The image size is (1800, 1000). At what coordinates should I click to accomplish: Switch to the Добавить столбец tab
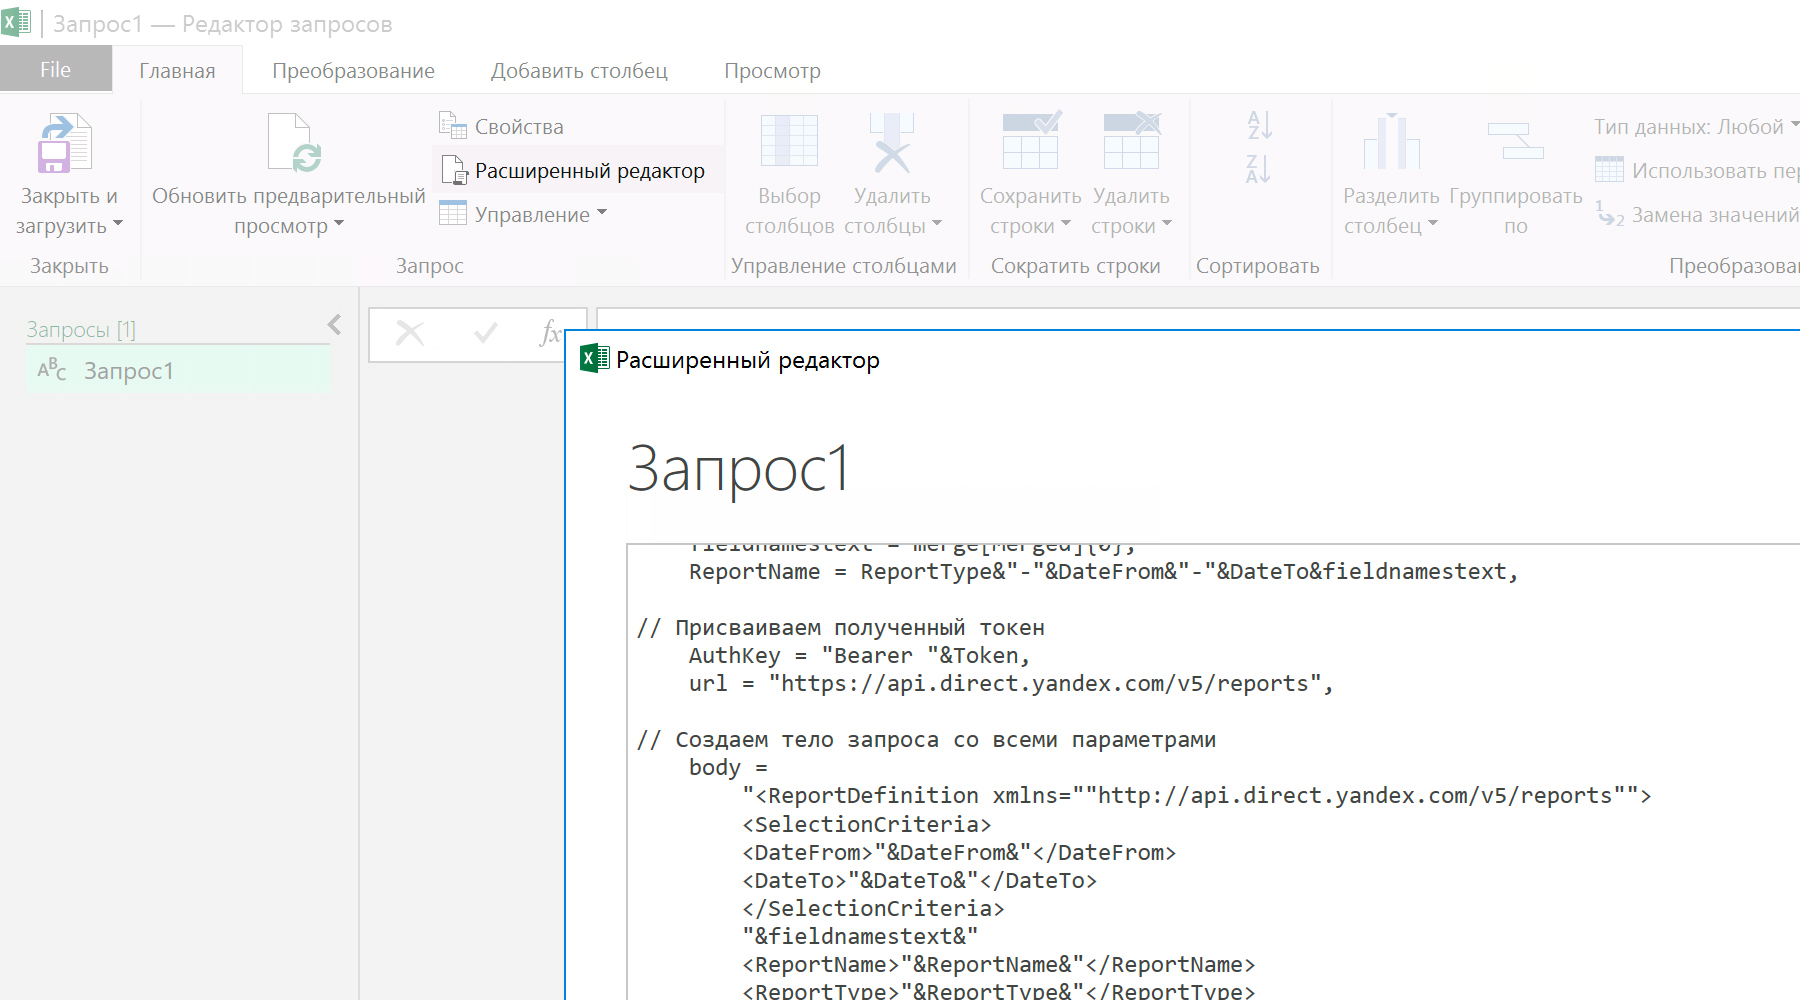[x=579, y=71]
